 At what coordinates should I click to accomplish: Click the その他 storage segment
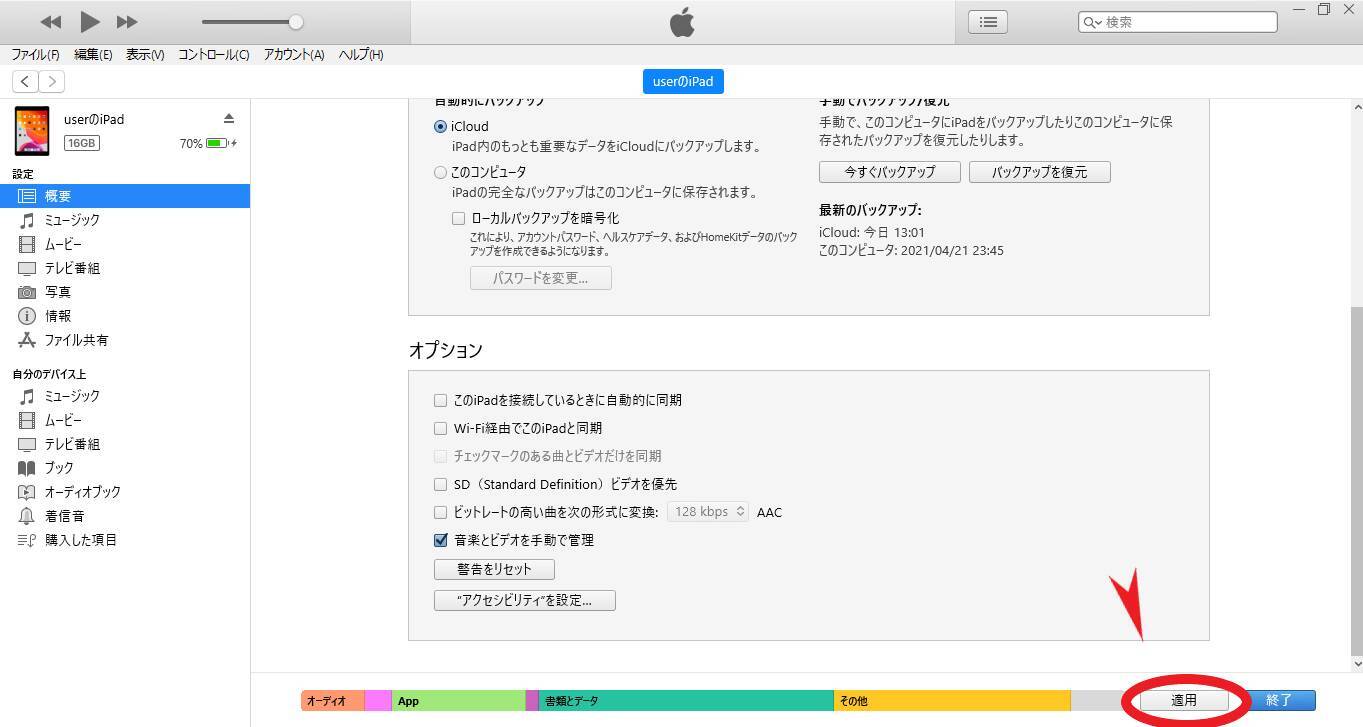(952, 701)
